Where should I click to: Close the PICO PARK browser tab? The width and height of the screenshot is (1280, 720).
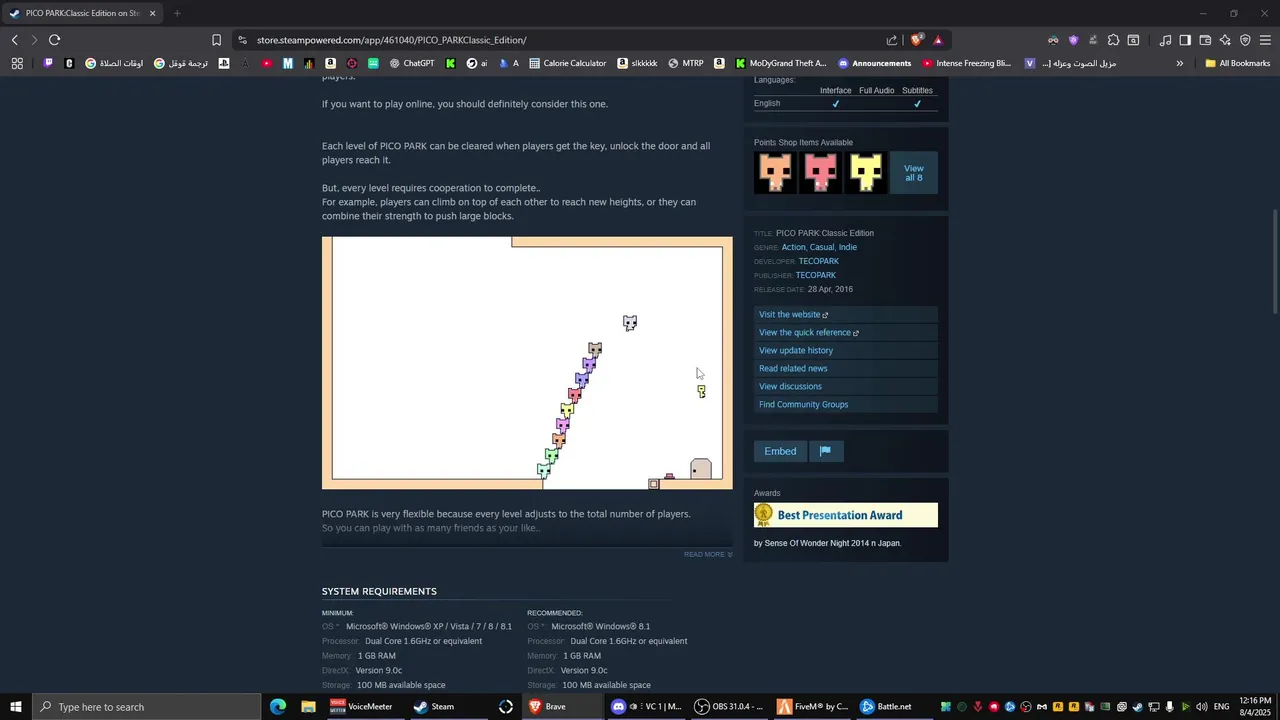(152, 13)
